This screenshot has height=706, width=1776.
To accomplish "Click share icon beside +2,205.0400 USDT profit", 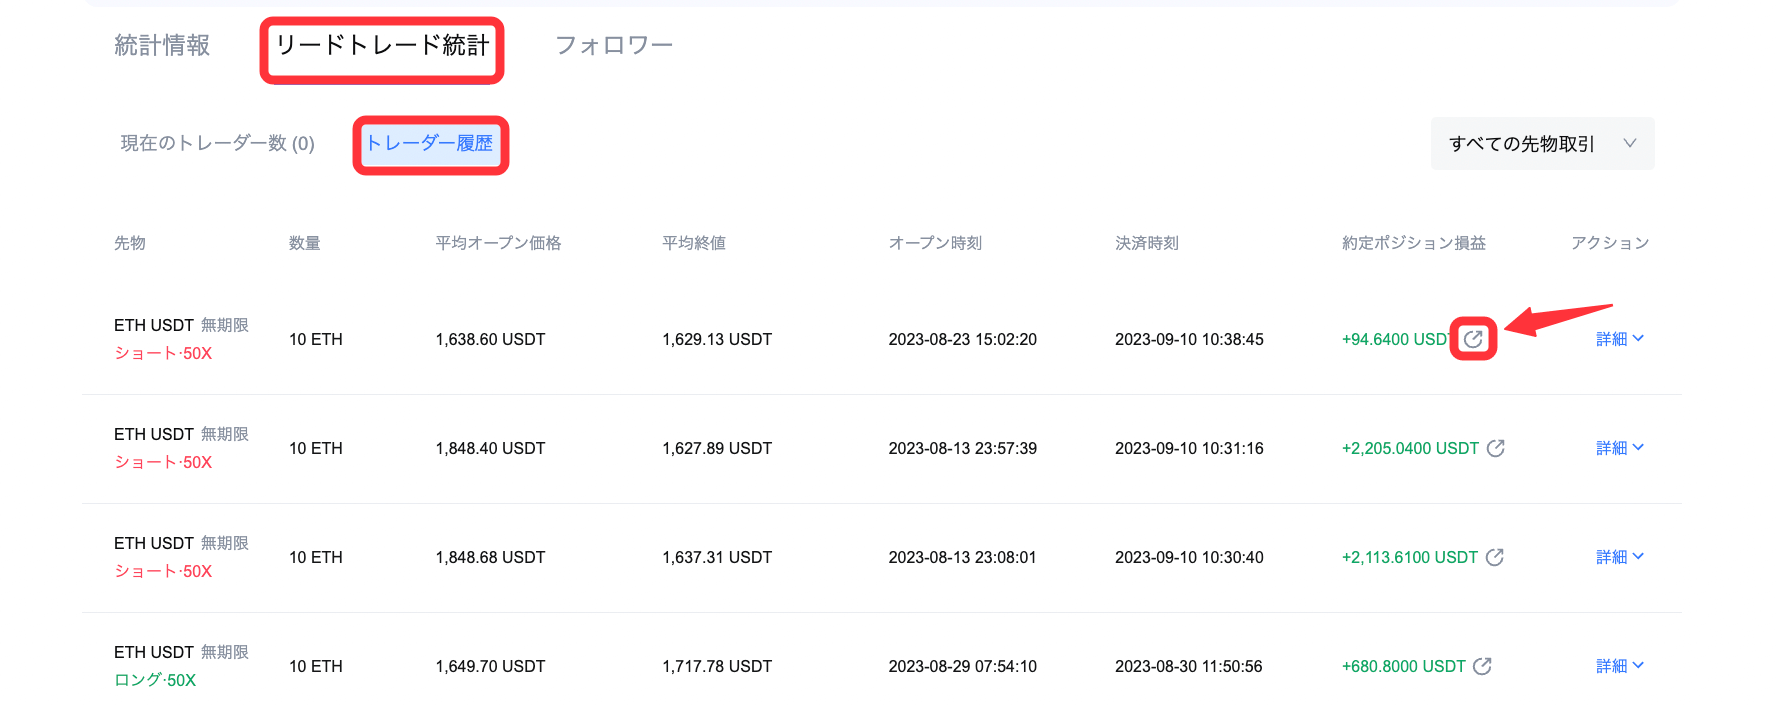I will (x=1495, y=448).
